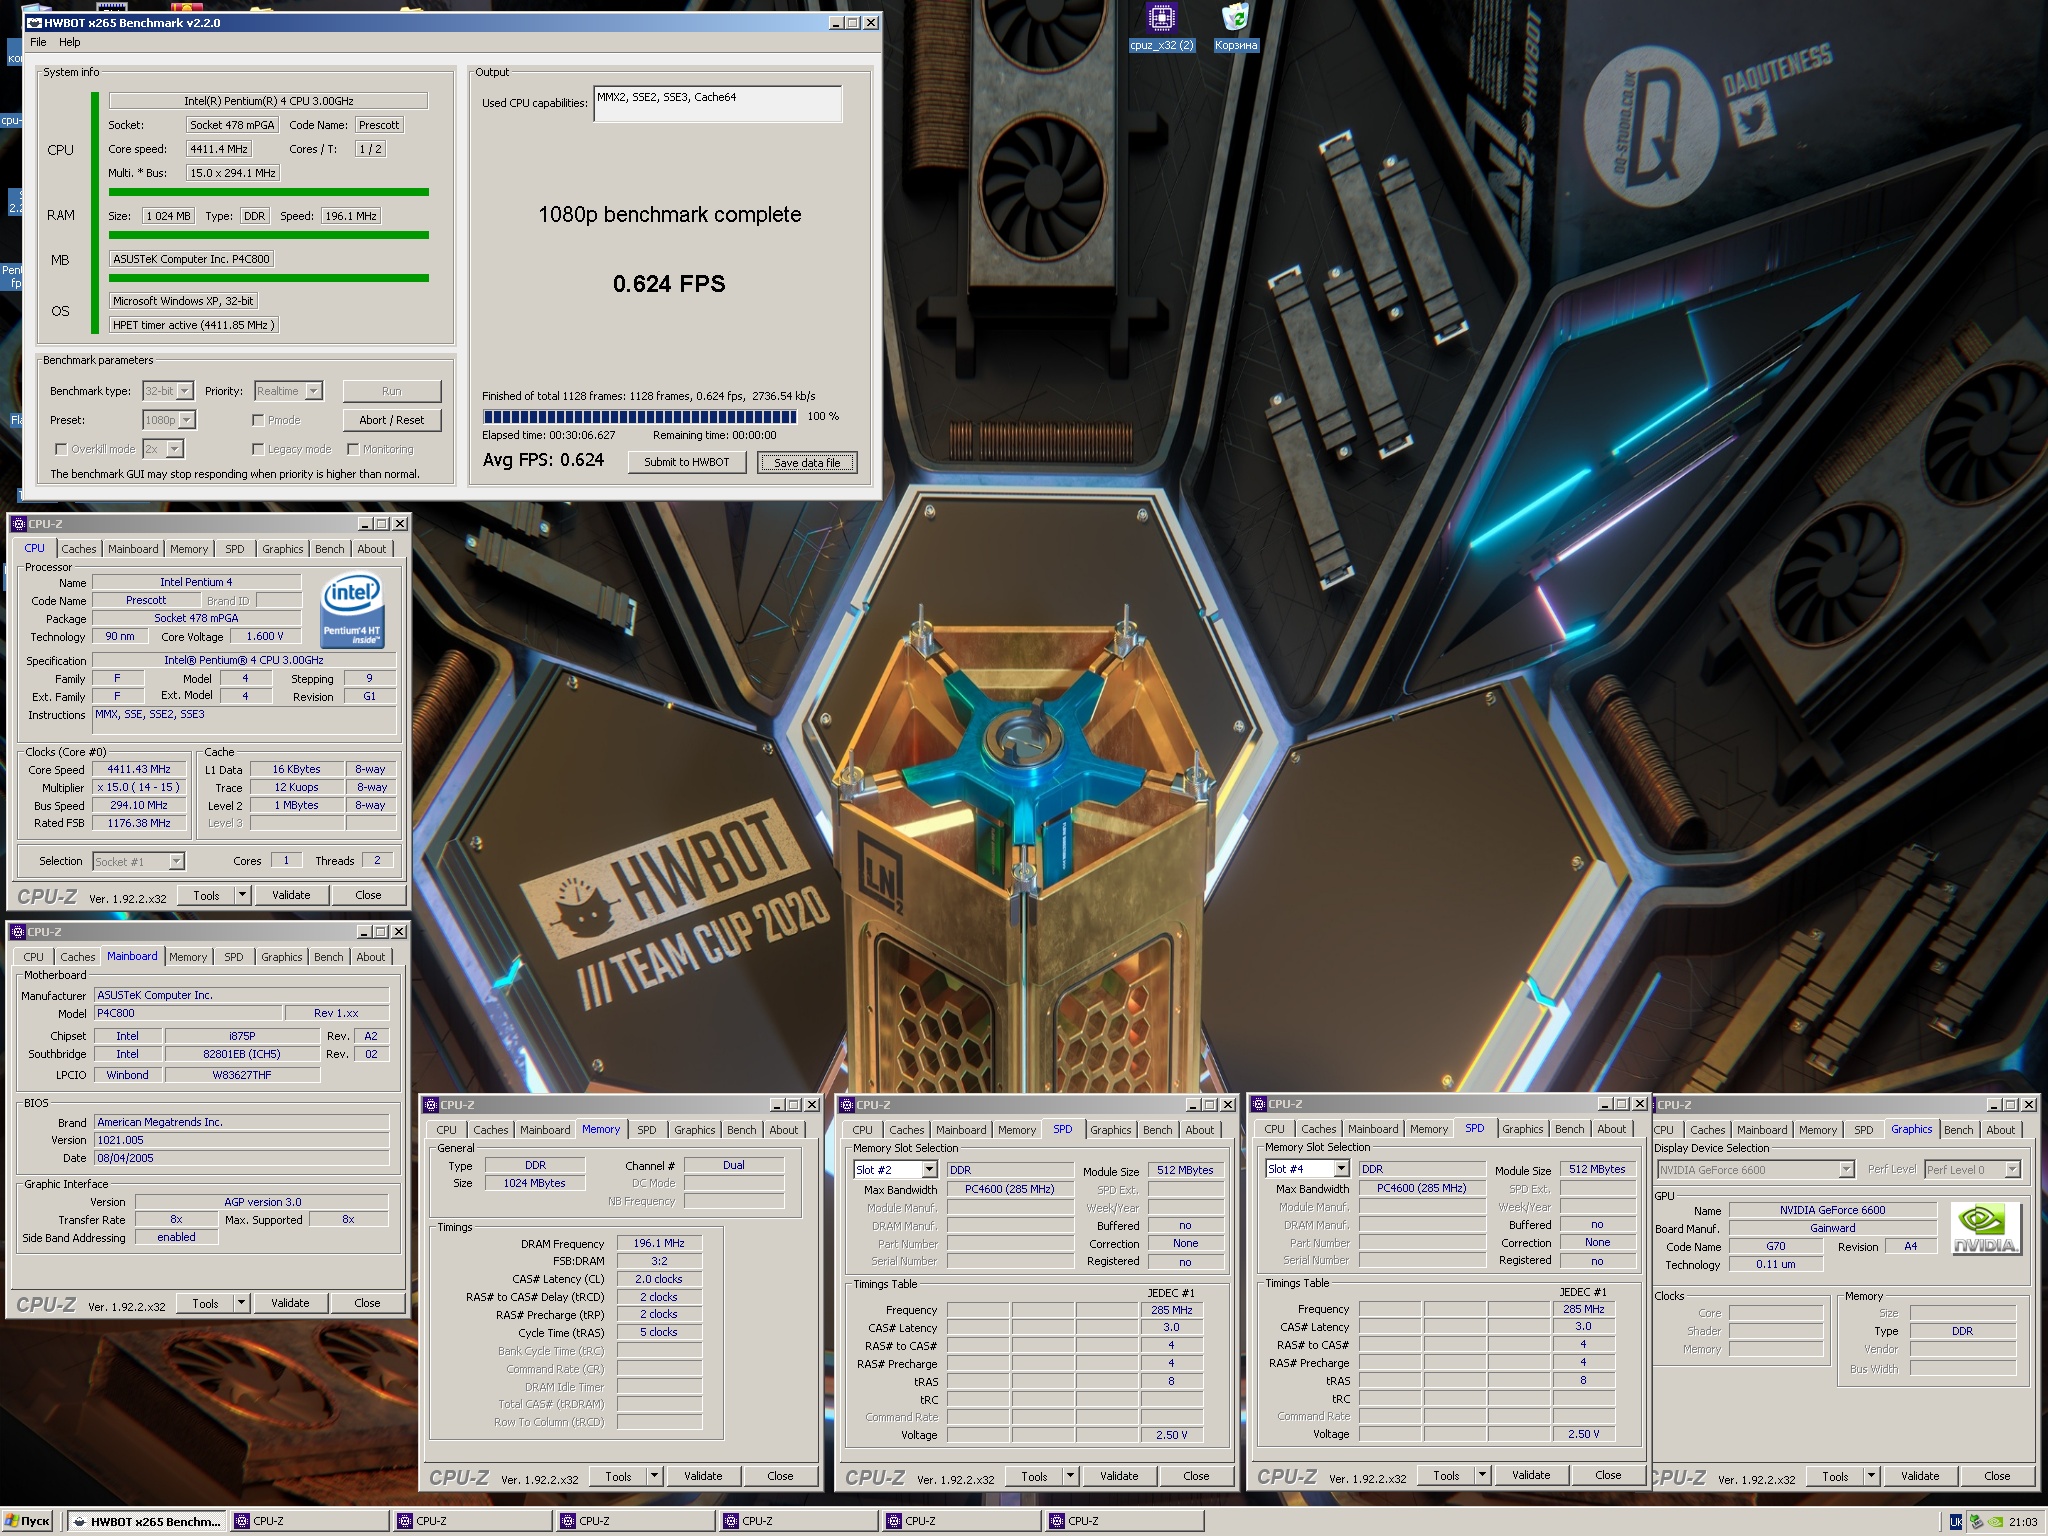The height and width of the screenshot is (1536, 2048).
Task: Click the last CPU-Z taskbar button
Action: (x=1125, y=1521)
